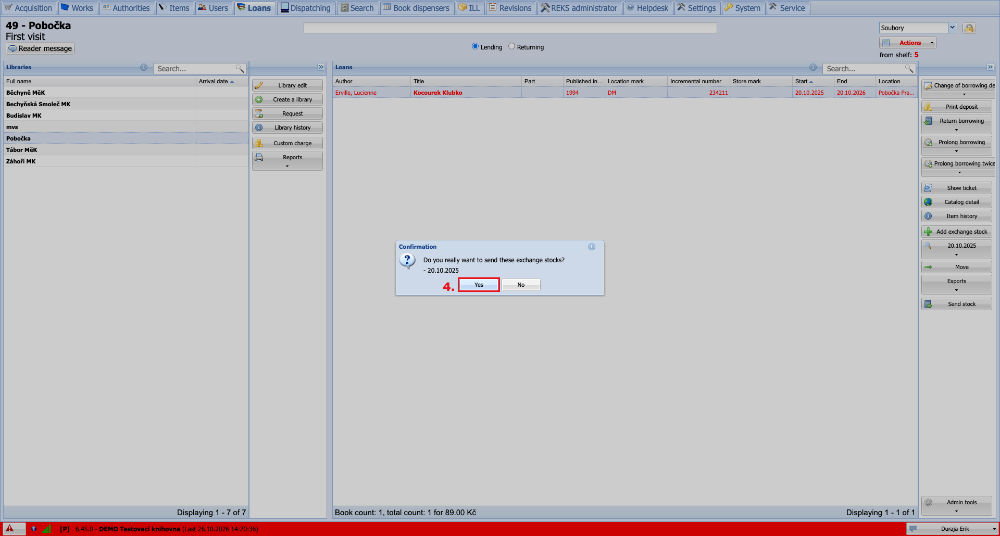Select the Kocourek Klubko loan title
The height and width of the screenshot is (536, 1000).
pos(438,93)
